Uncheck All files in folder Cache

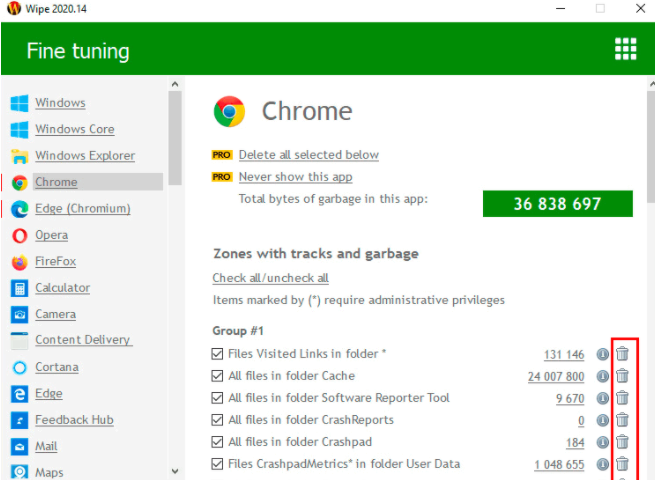tap(217, 376)
